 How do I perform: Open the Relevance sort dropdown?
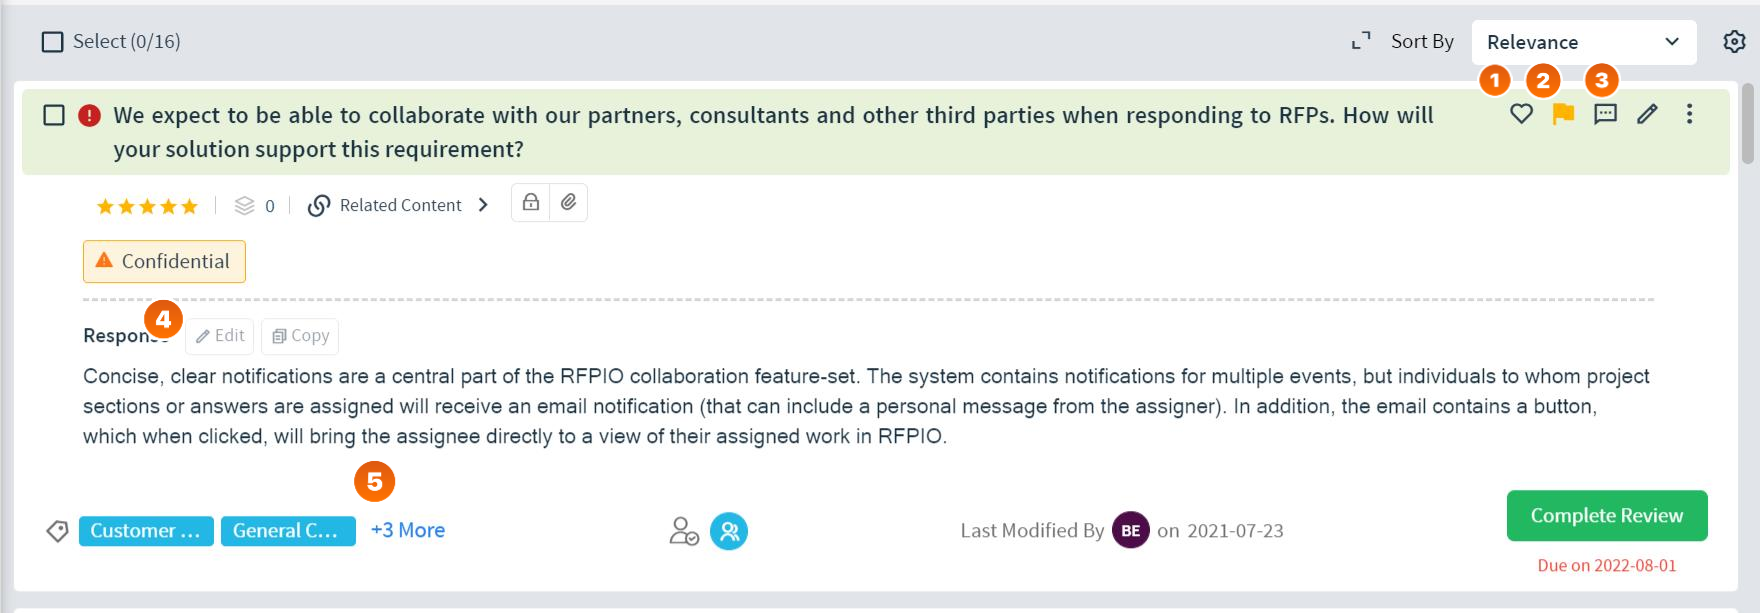[x=1584, y=42]
